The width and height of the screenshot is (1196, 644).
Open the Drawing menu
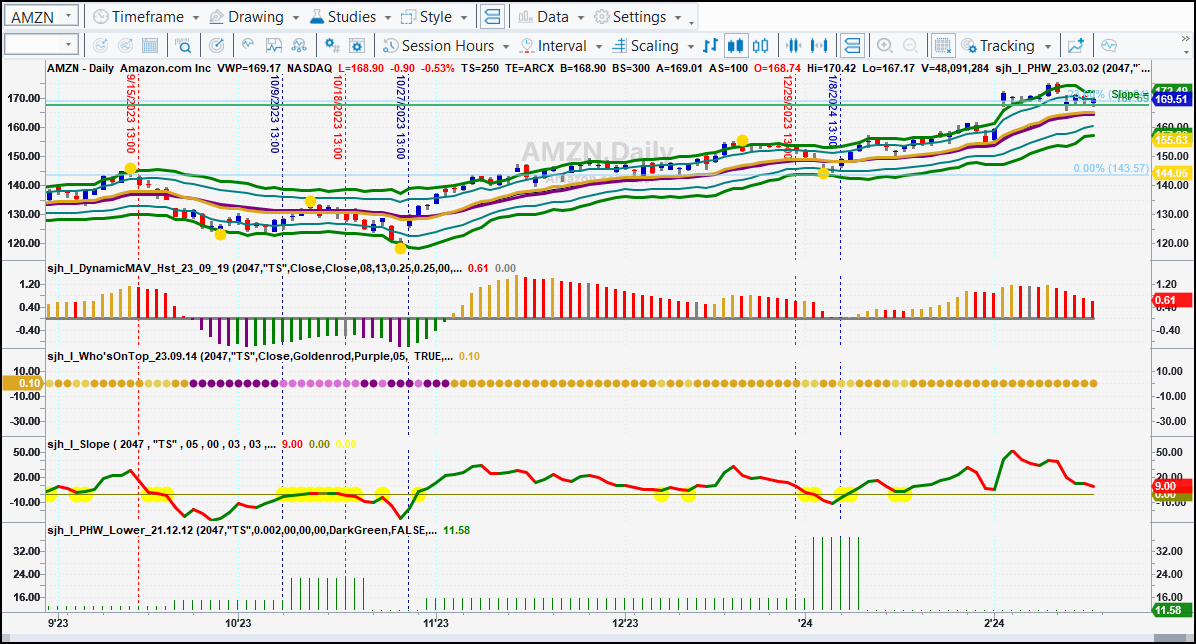(x=254, y=17)
